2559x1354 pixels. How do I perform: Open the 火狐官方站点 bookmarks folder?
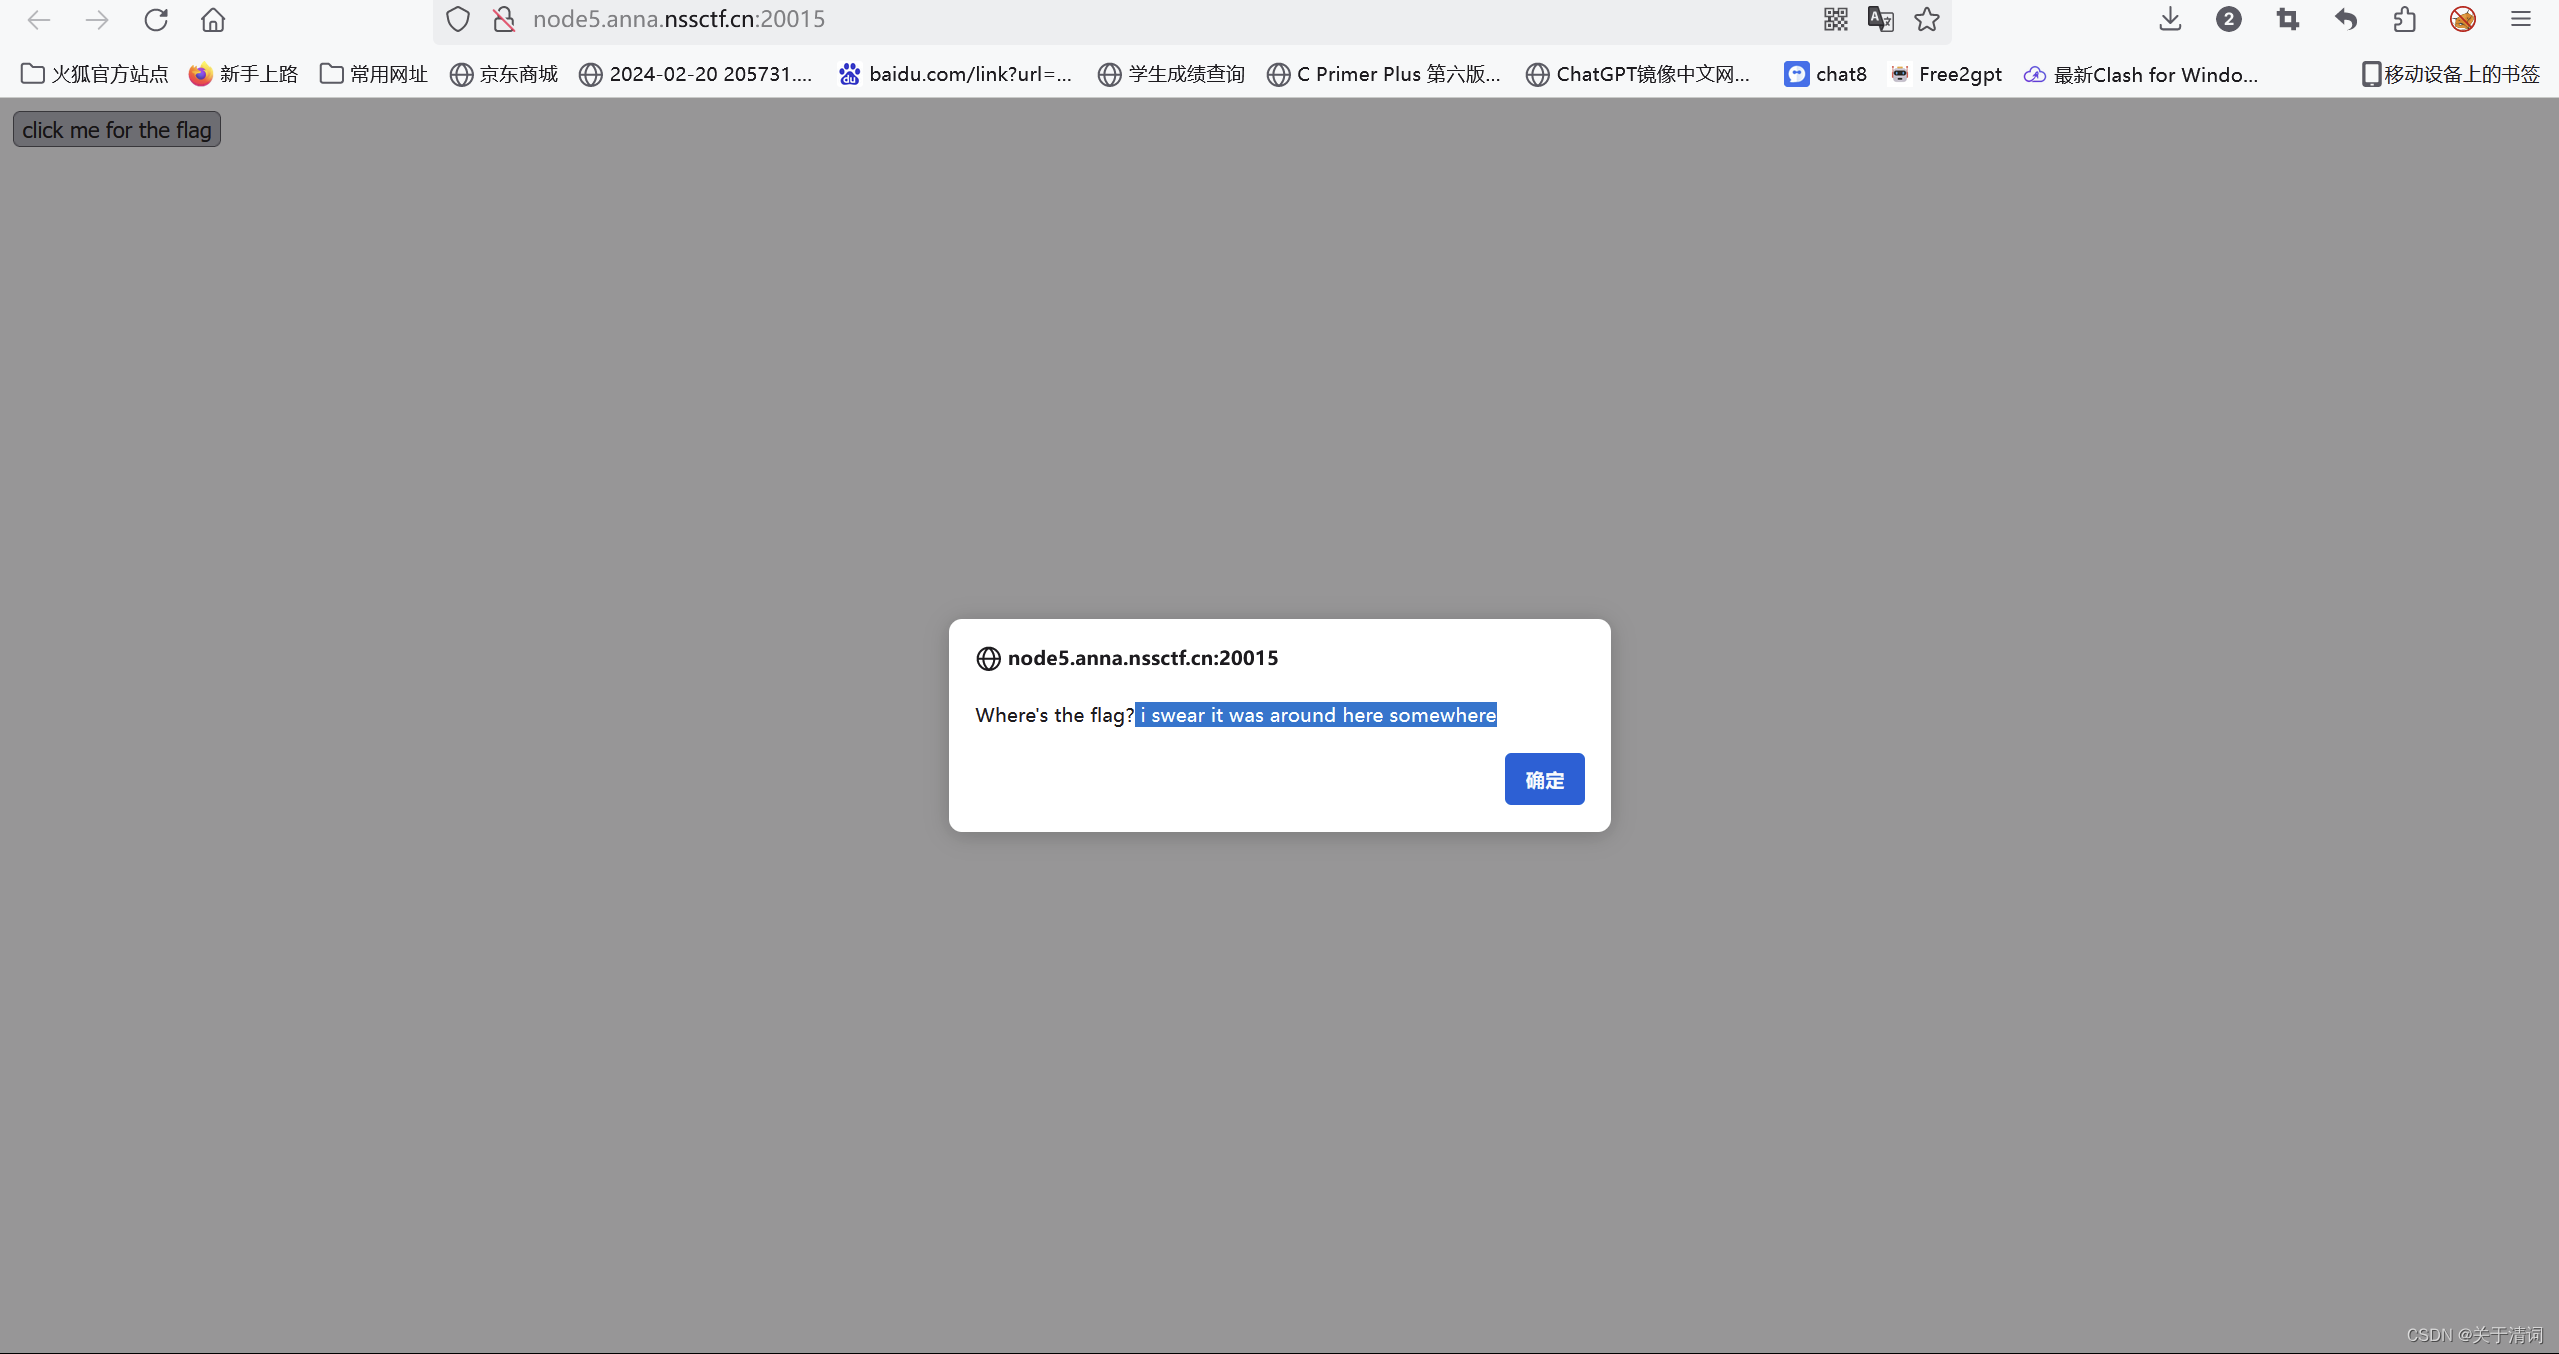[95, 74]
